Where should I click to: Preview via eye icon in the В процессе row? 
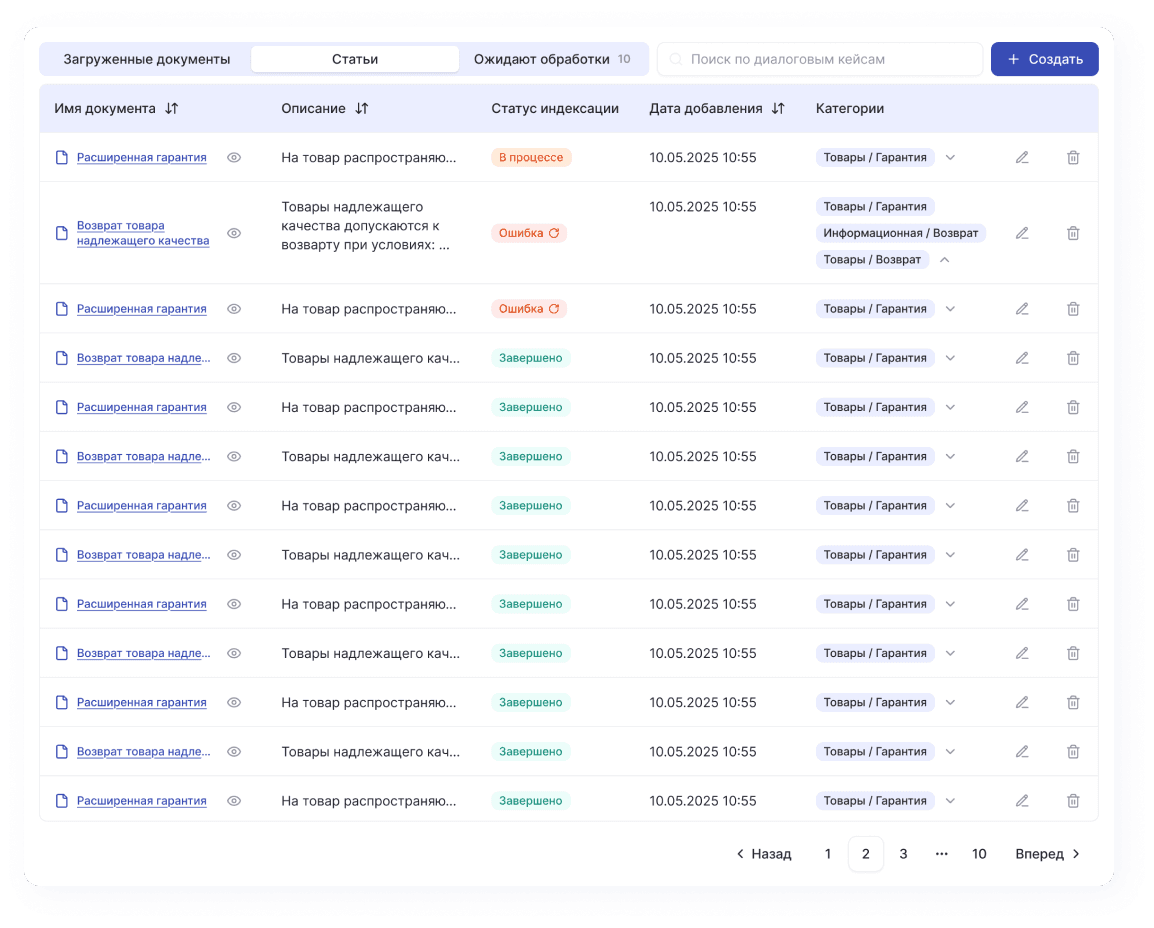[x=234, y=157]
